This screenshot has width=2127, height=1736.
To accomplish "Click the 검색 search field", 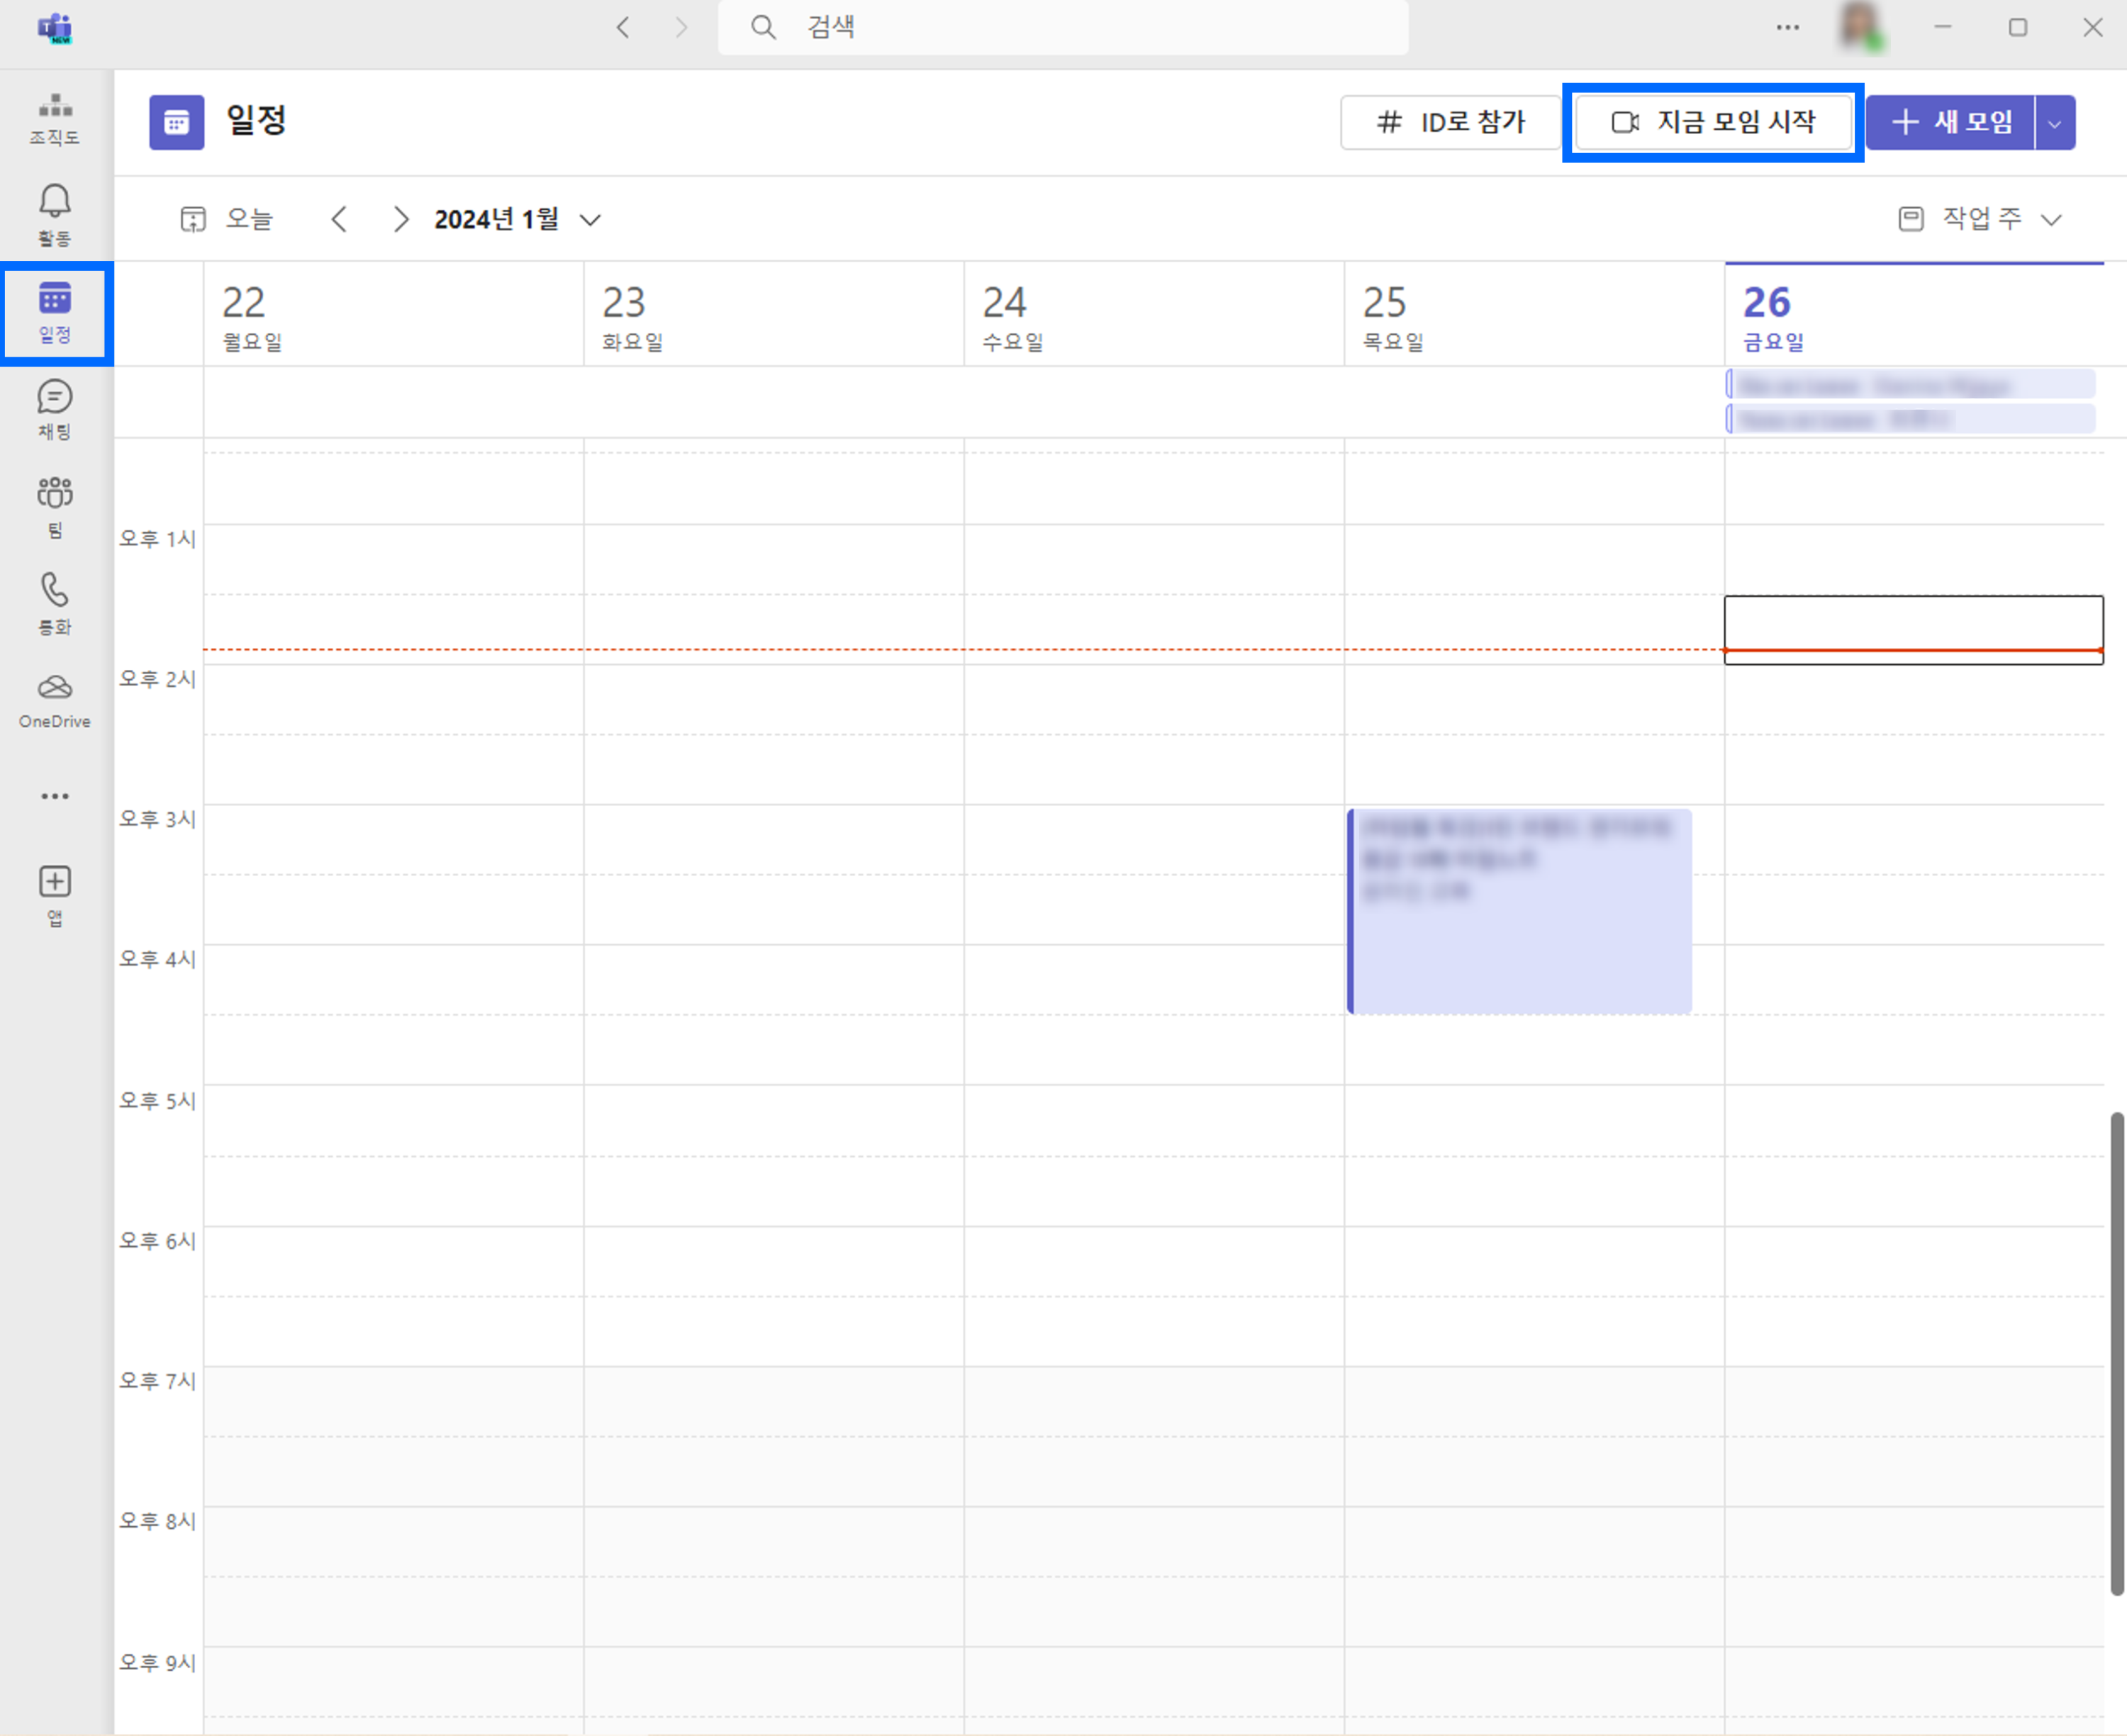I will [x=1062, y=27].
